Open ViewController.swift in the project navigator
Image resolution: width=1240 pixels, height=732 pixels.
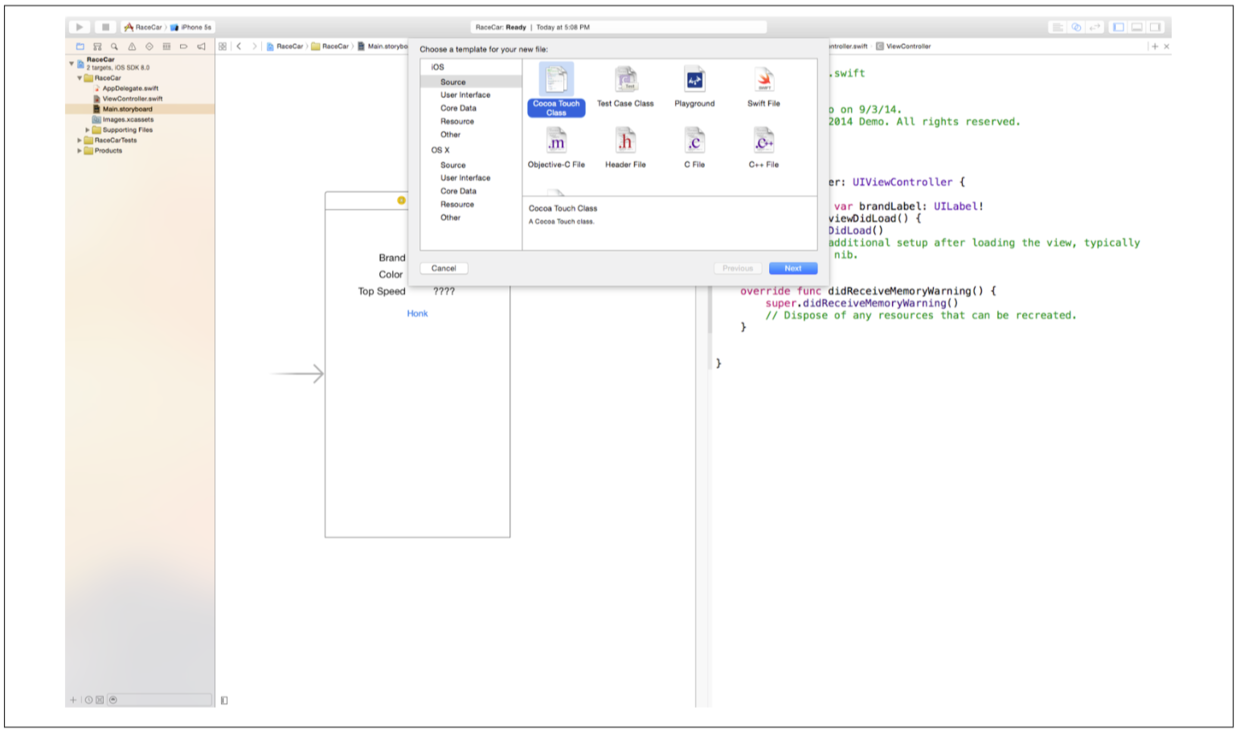pyautogui.click(x=132, y=99)
